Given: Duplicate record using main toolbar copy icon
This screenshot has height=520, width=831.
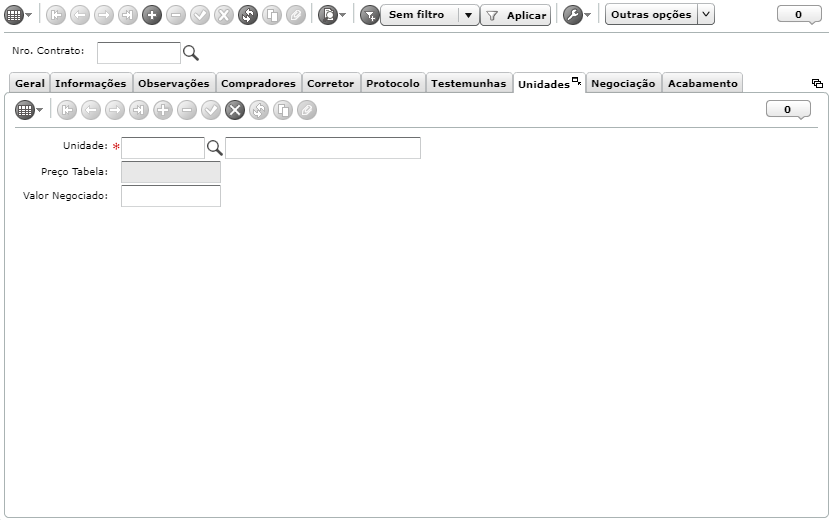Looking at the screenshot, I should point(272,15).
